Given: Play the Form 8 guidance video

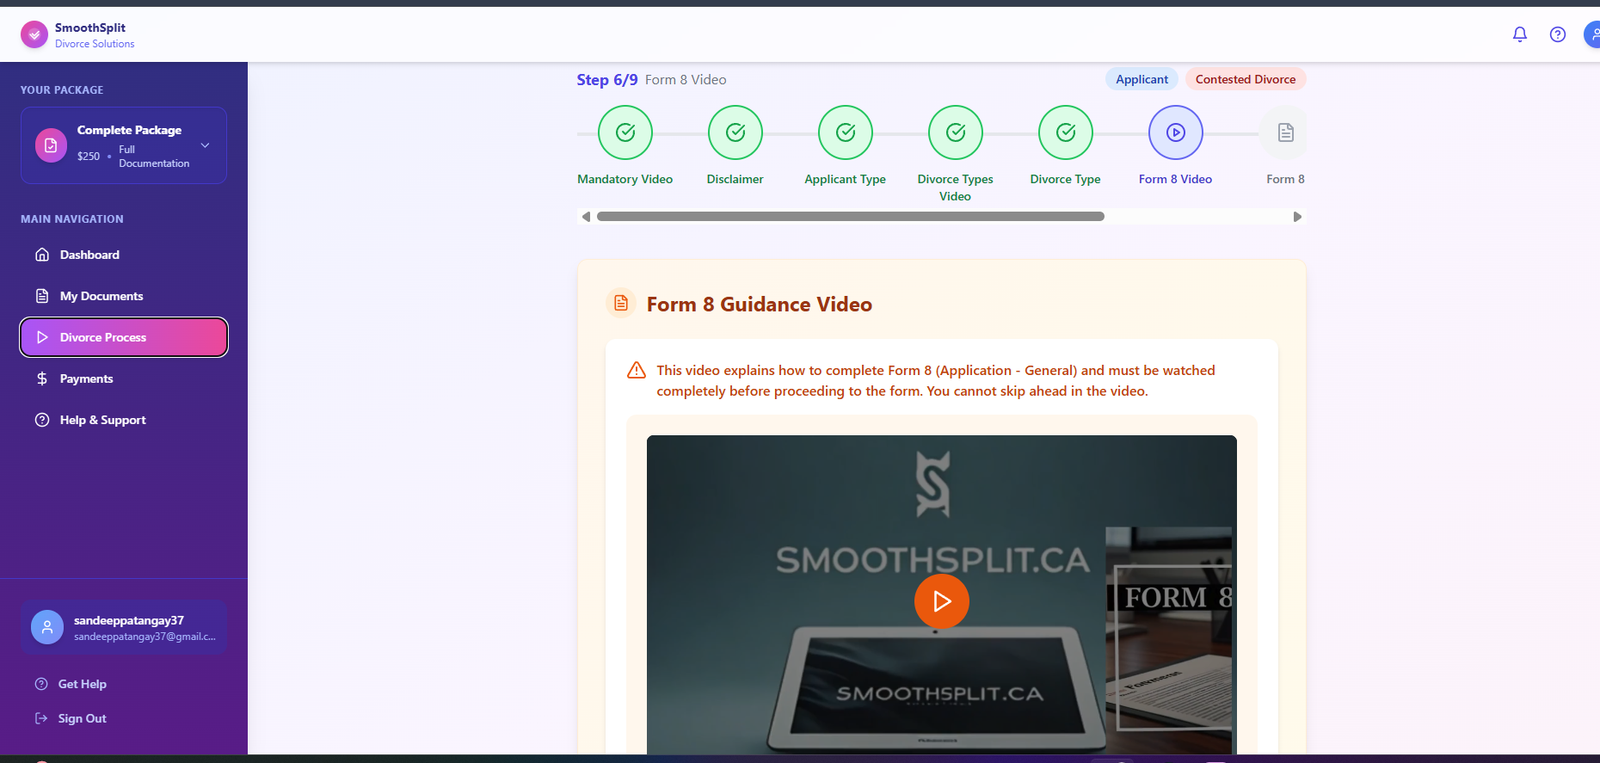Looking at the screenshot, I should 942,601.
